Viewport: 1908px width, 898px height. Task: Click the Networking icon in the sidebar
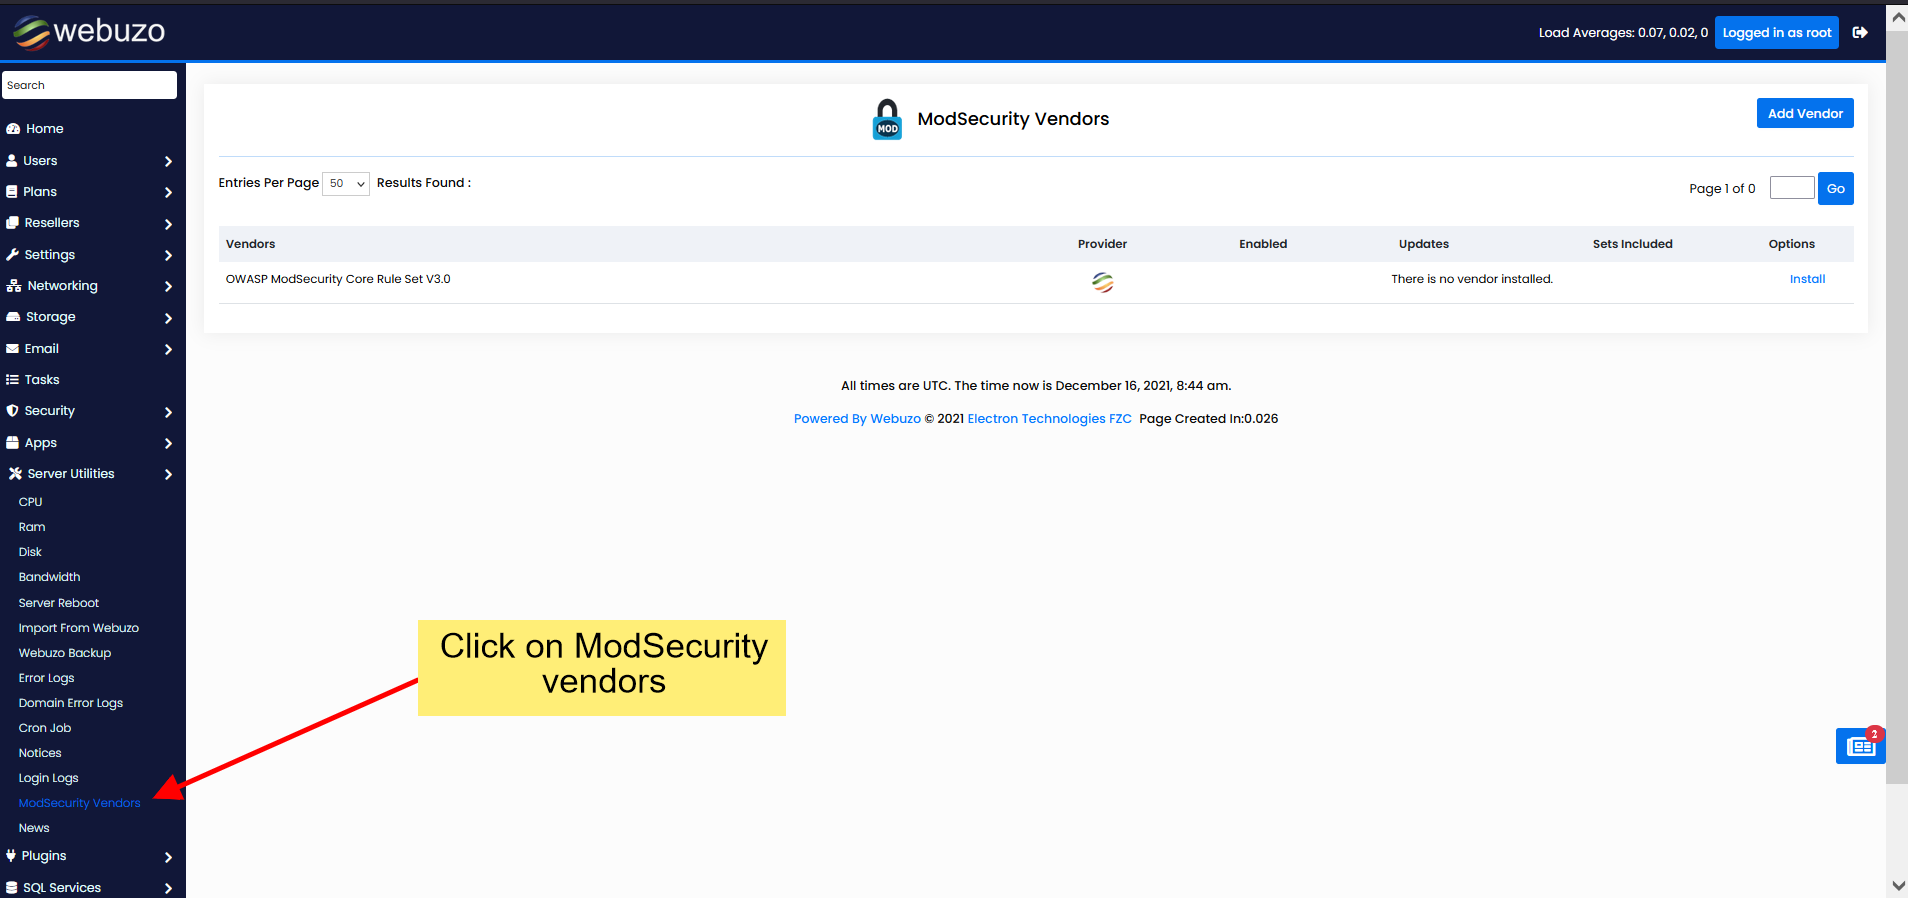pos(14,286)
